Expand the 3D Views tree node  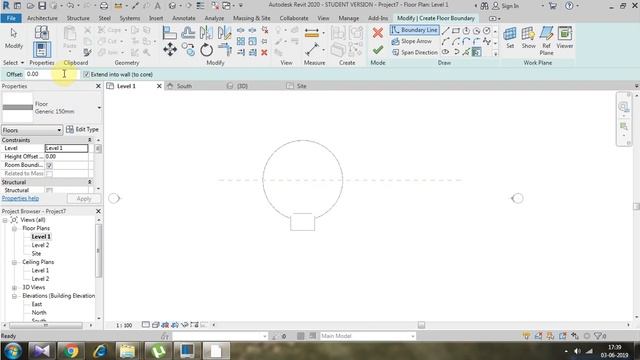coord(14,287)
